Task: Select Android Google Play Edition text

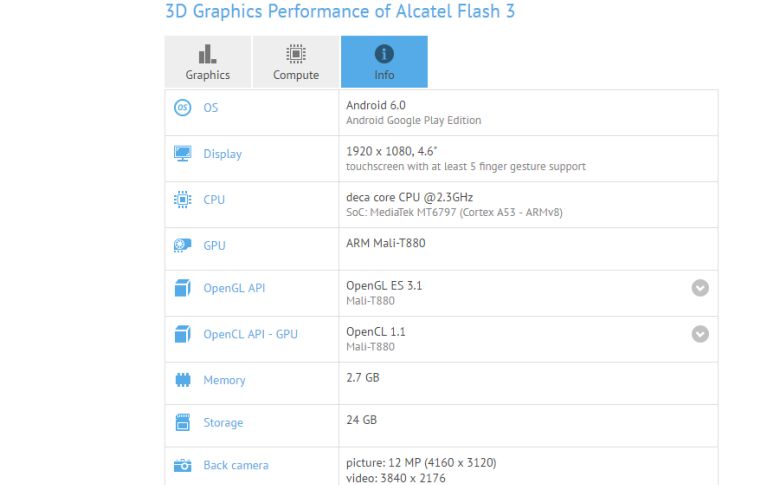Action: click(x=414, y=120)
